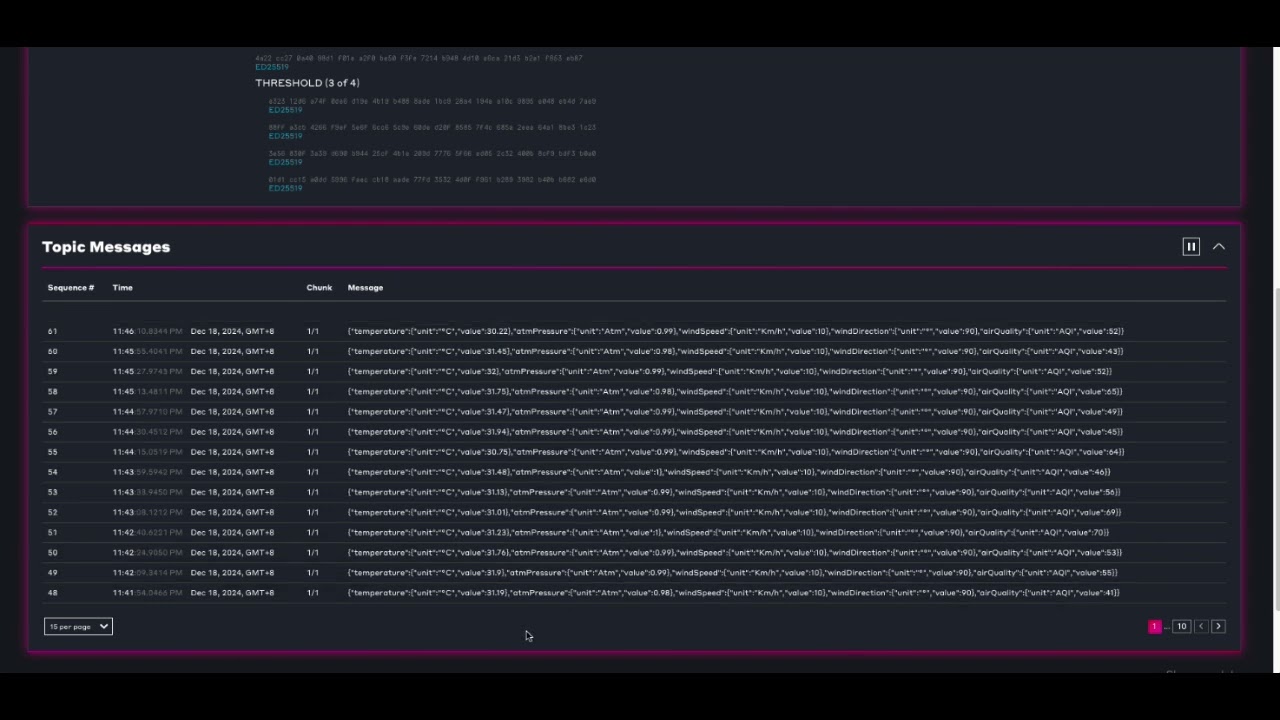Screen dimensions: 1280x720
Task: Select sequence number 52
Action: pos(52,512)
